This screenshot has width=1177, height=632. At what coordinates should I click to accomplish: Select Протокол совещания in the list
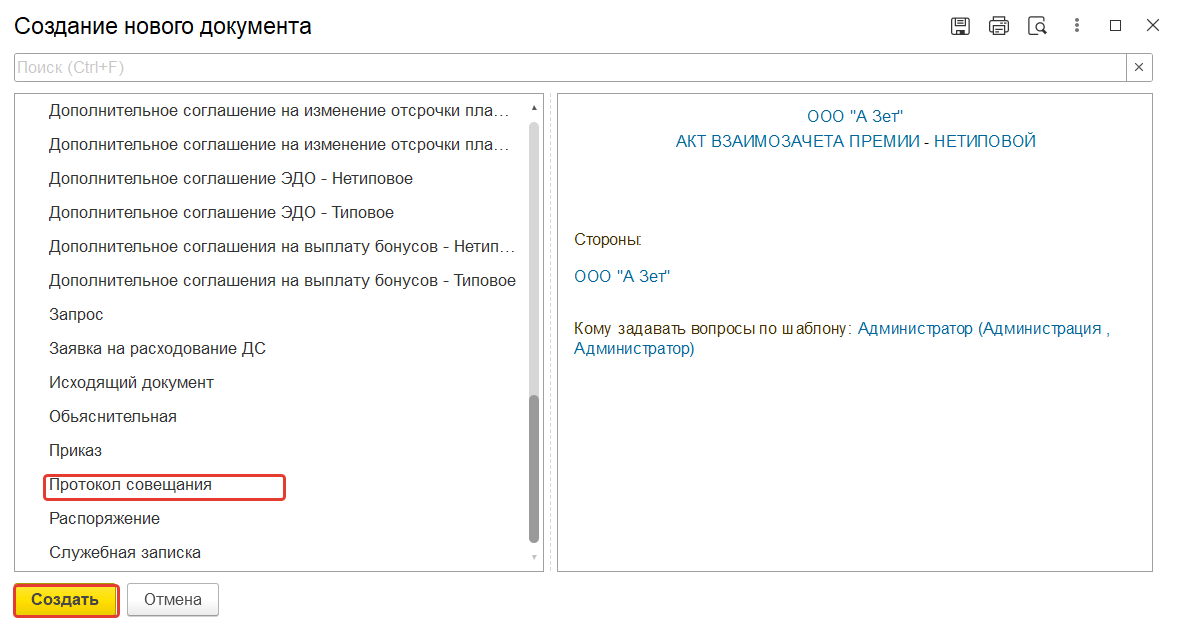coord(131,485)
